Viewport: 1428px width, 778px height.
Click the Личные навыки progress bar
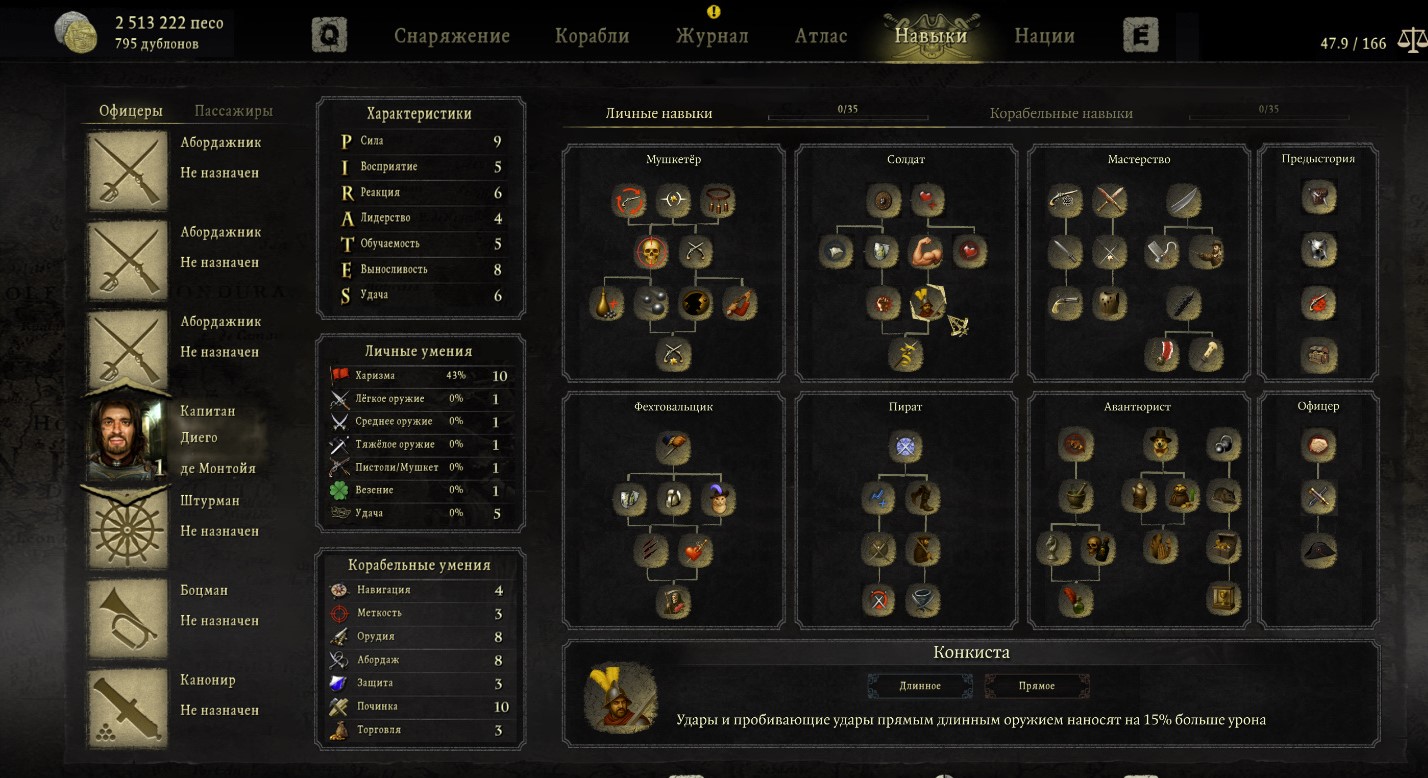click(x=848, y=115)
